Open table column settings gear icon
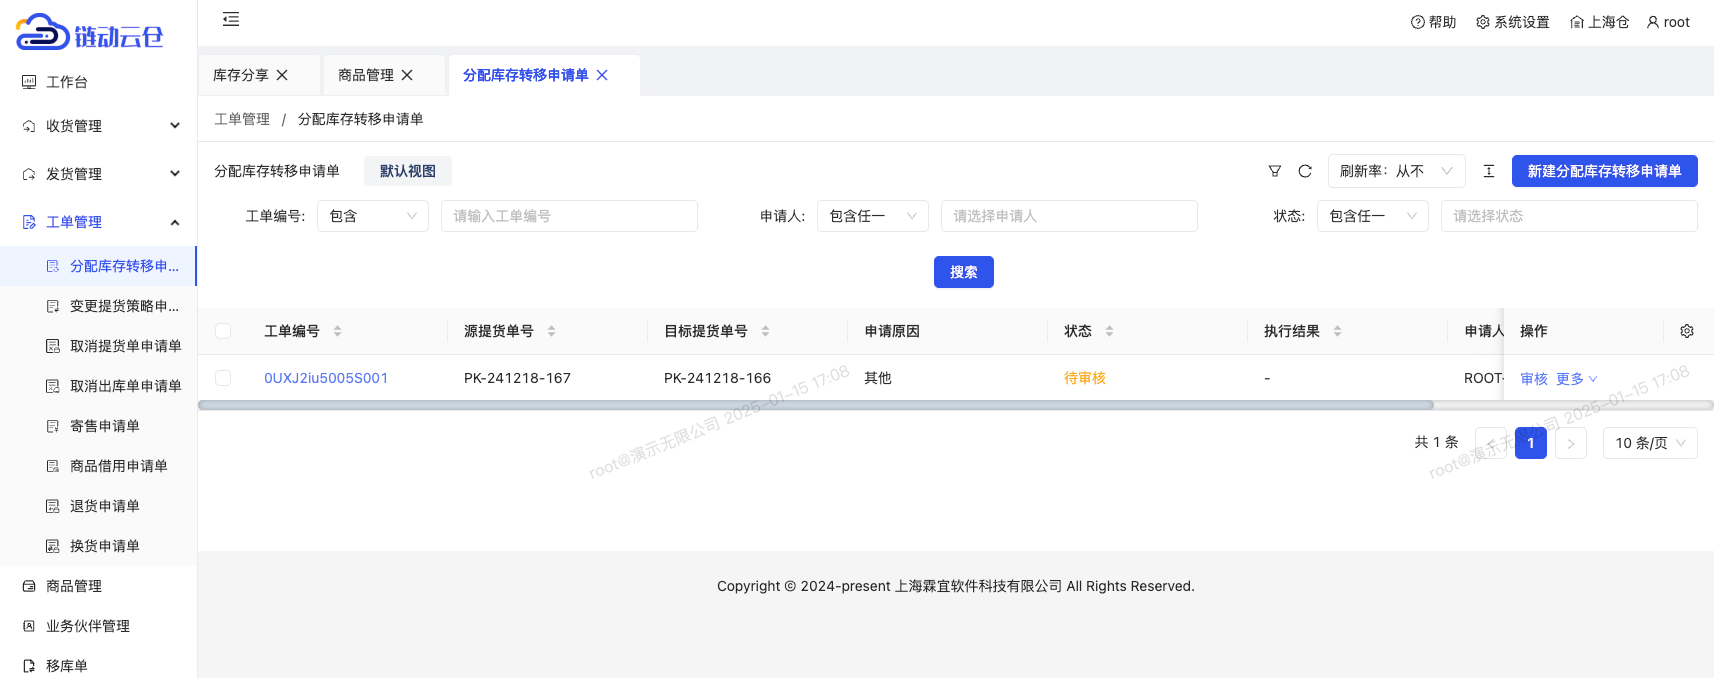Image resolution: width=1714 pixels, height=678 pixels. 1686,331
